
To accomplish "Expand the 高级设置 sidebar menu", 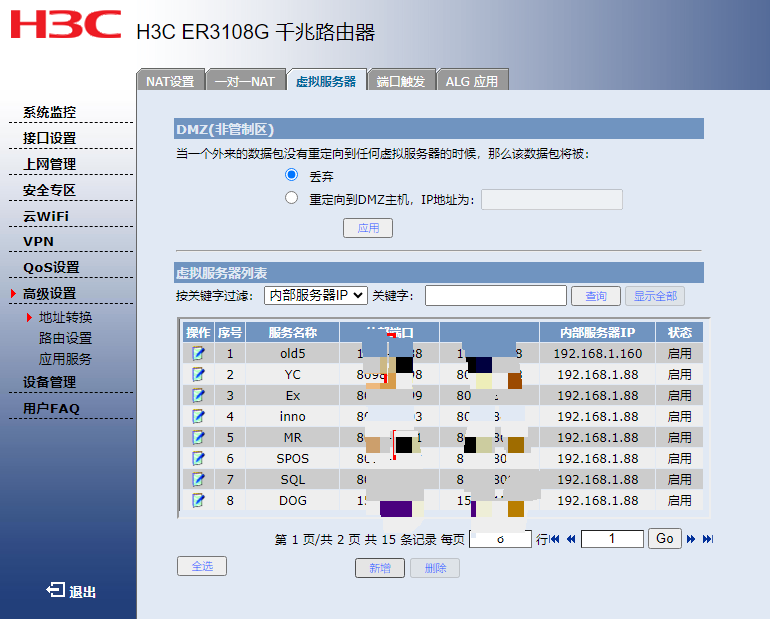I will (50, 294).
